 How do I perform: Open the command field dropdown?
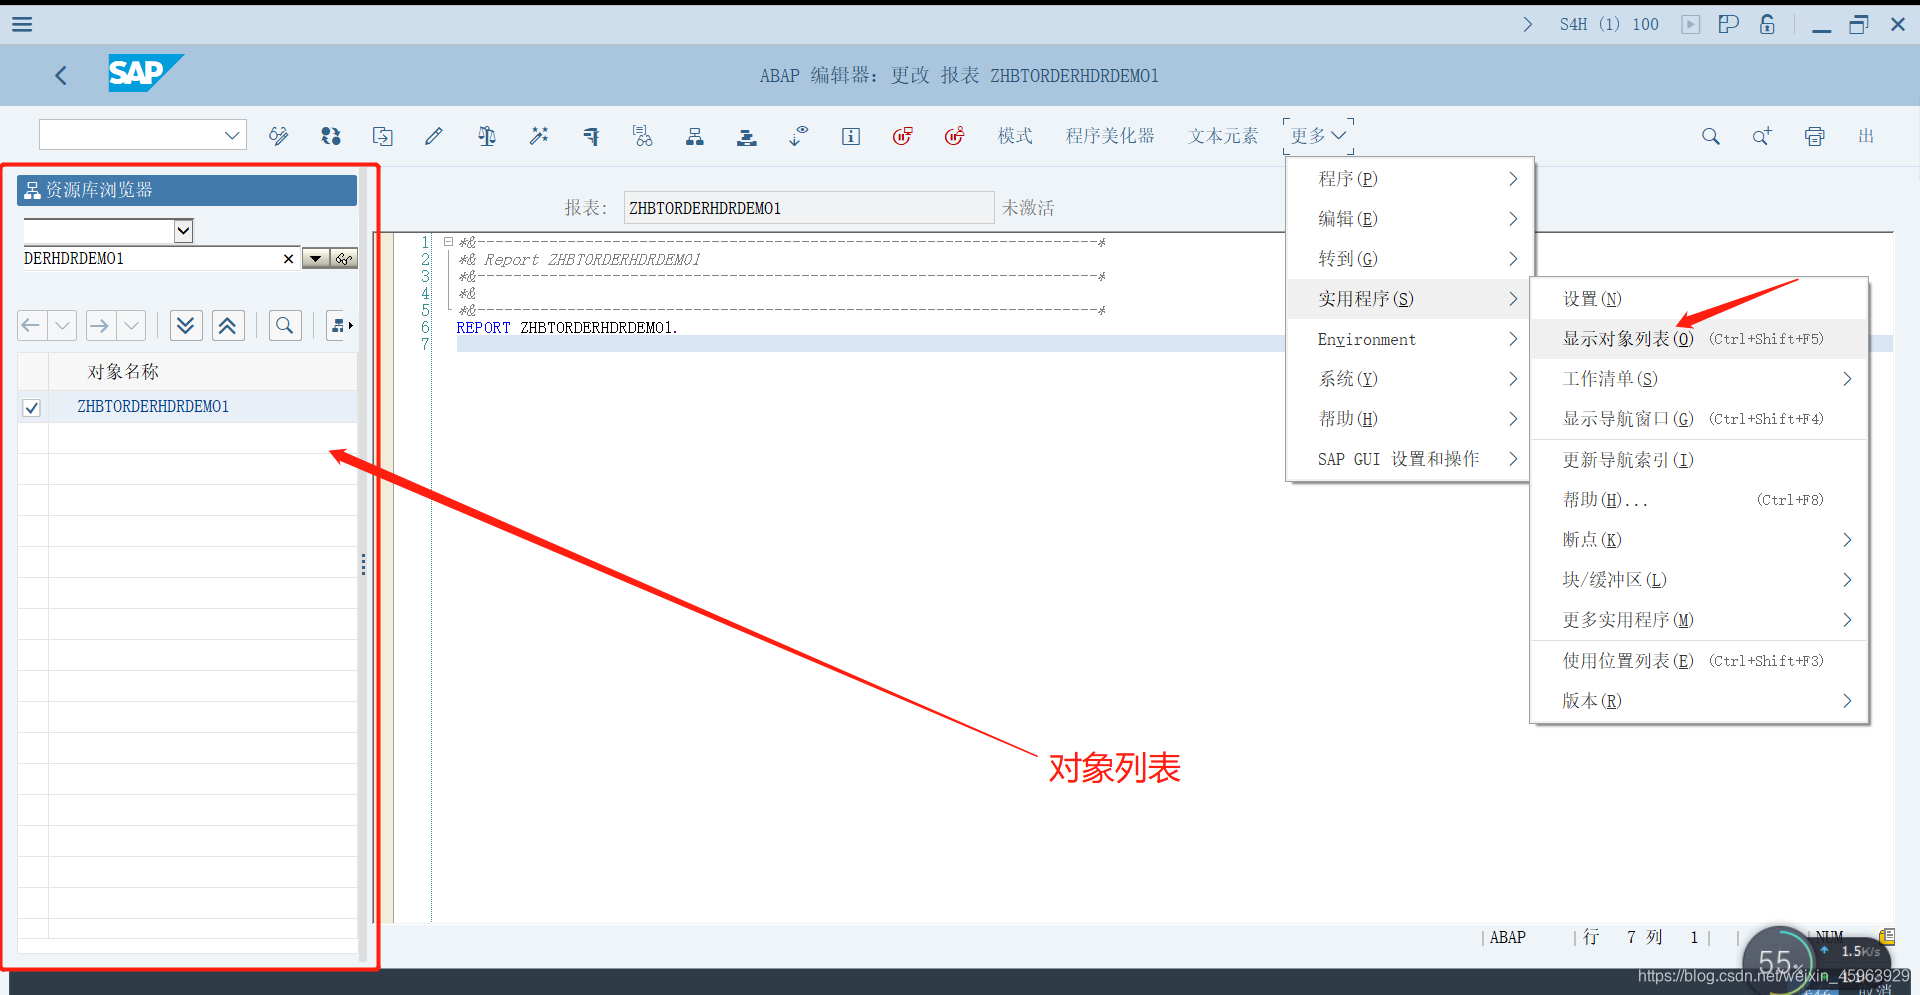tap(232, 135)
